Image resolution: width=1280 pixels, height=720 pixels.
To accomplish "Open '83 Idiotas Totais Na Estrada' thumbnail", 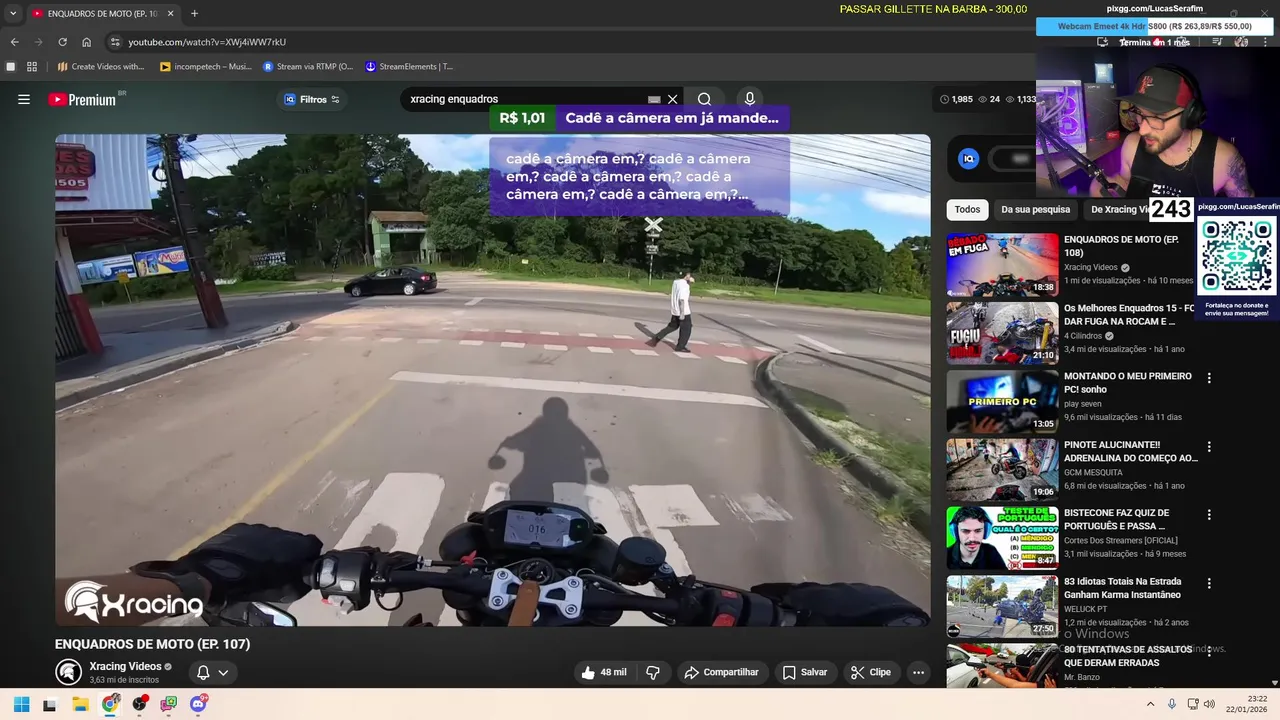I will [x=1002, y=606].
